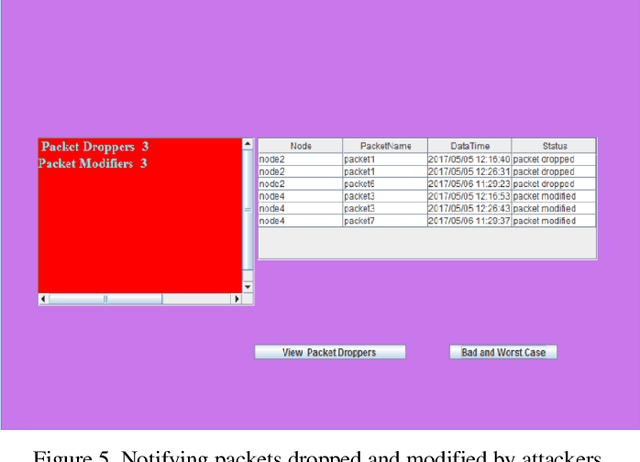
Task: Click the horizontal scrollbar thumb under the red panel
Action: [x=105, y=299]
